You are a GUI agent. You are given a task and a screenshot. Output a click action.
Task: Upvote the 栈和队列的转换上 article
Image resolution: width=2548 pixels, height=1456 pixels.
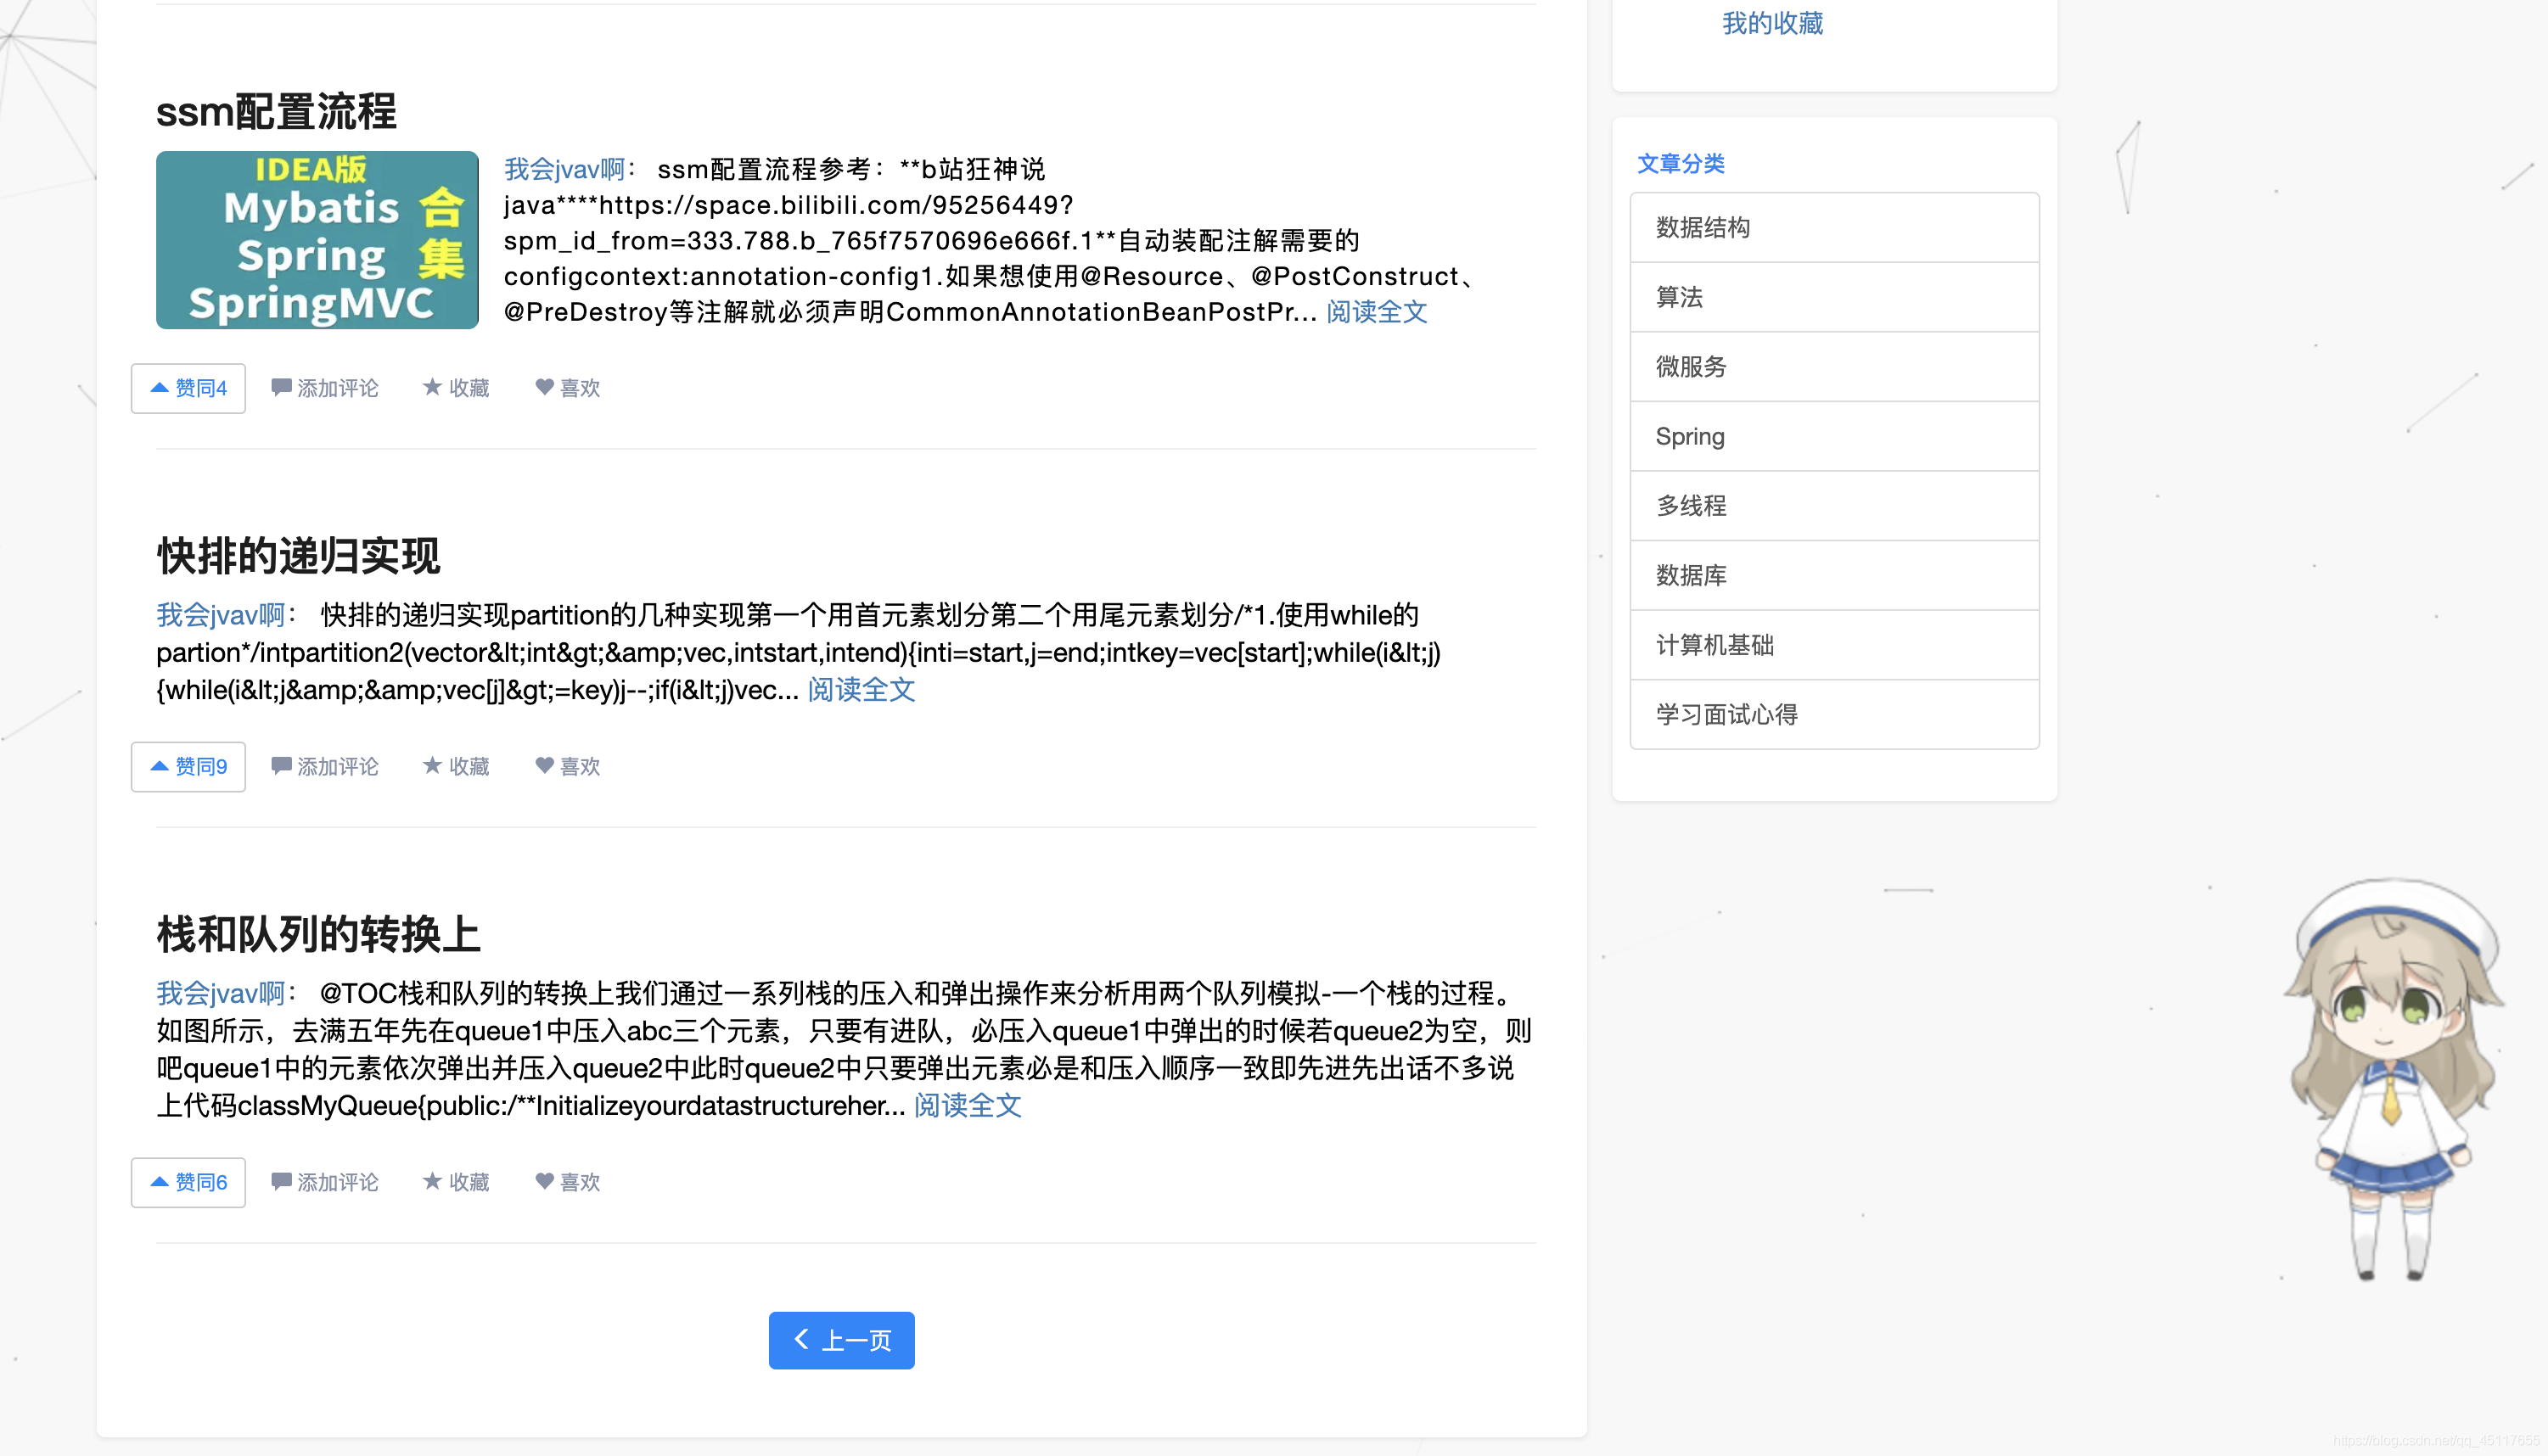[x=188, y=1181]
